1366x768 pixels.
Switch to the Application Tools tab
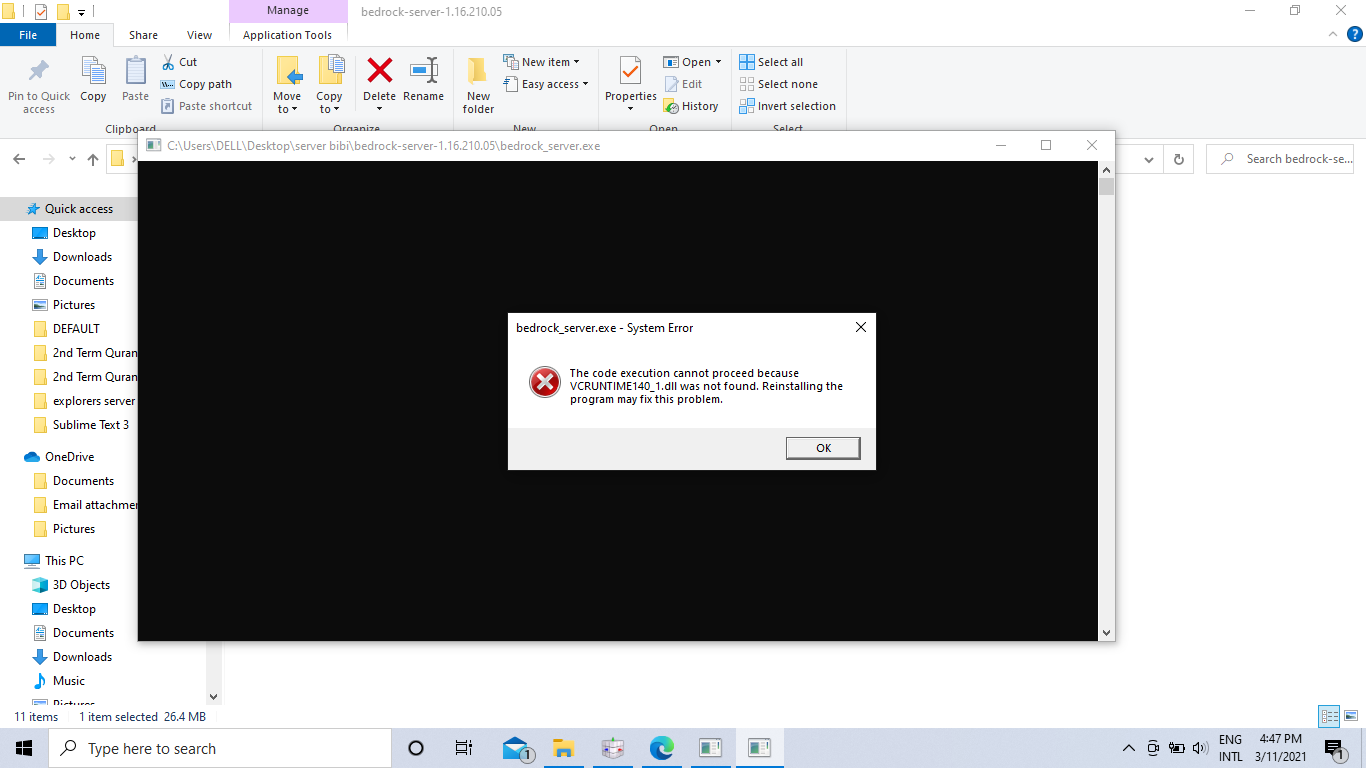(x=287, y=35)
